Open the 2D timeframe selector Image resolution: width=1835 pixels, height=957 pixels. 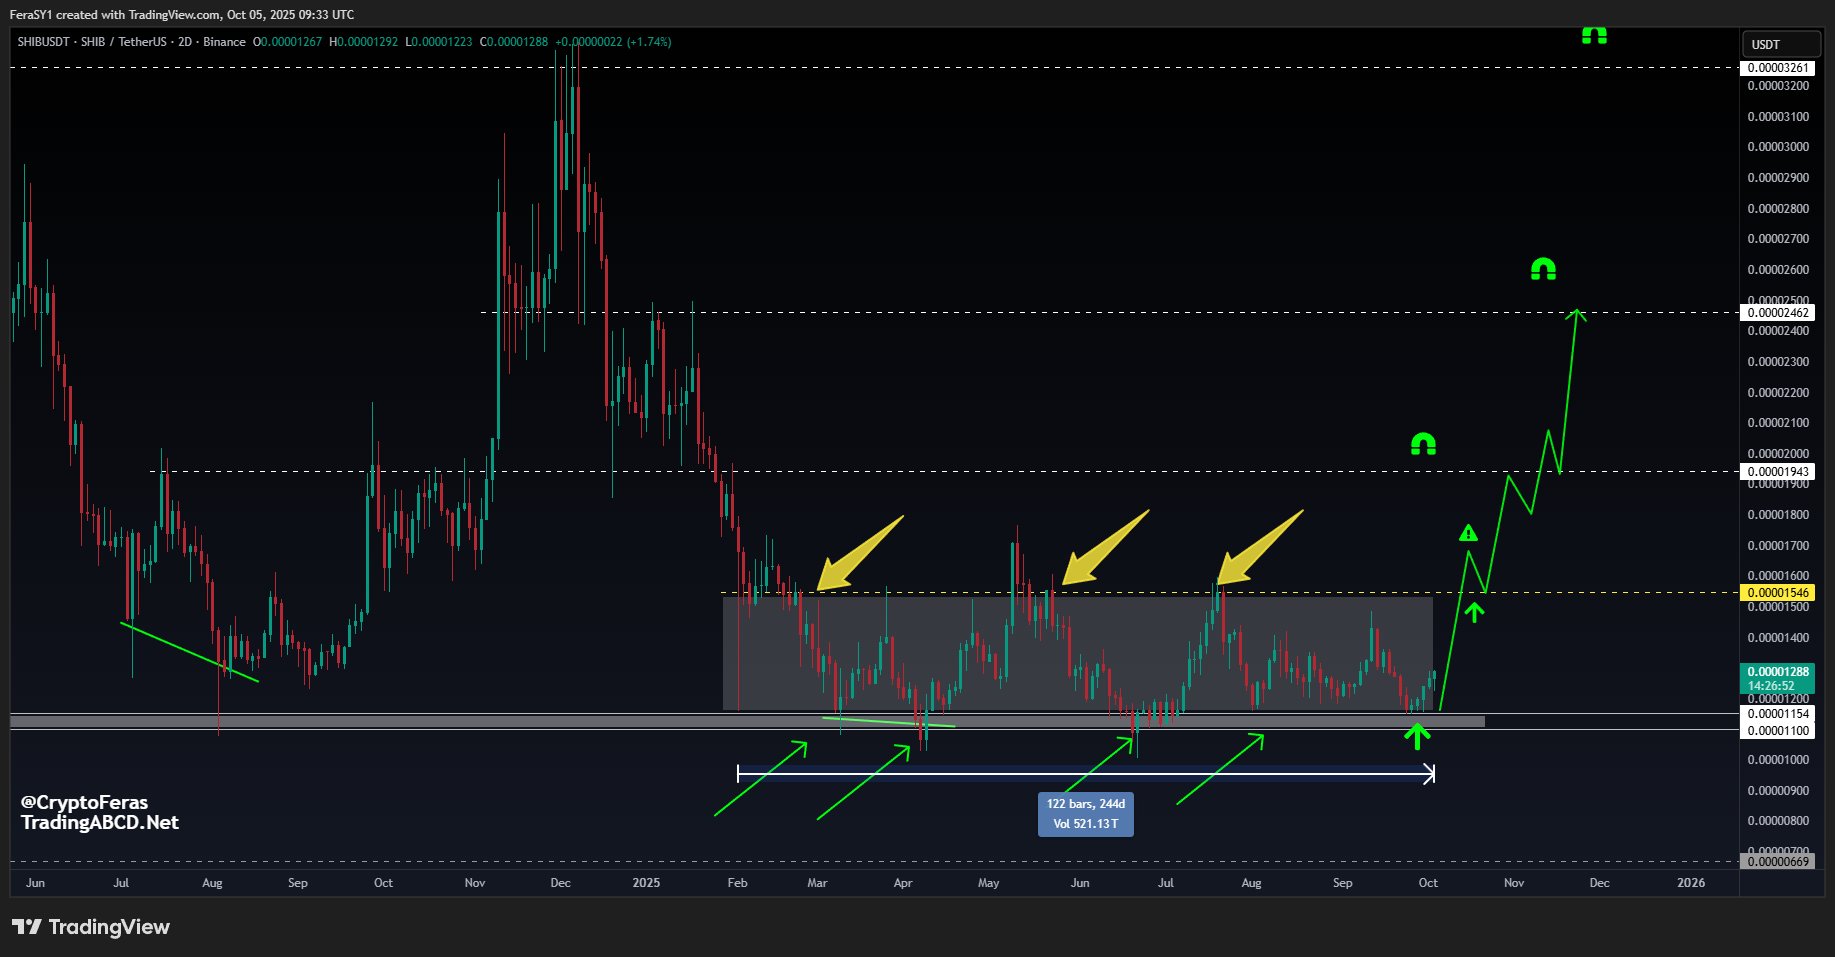point(184,42)
